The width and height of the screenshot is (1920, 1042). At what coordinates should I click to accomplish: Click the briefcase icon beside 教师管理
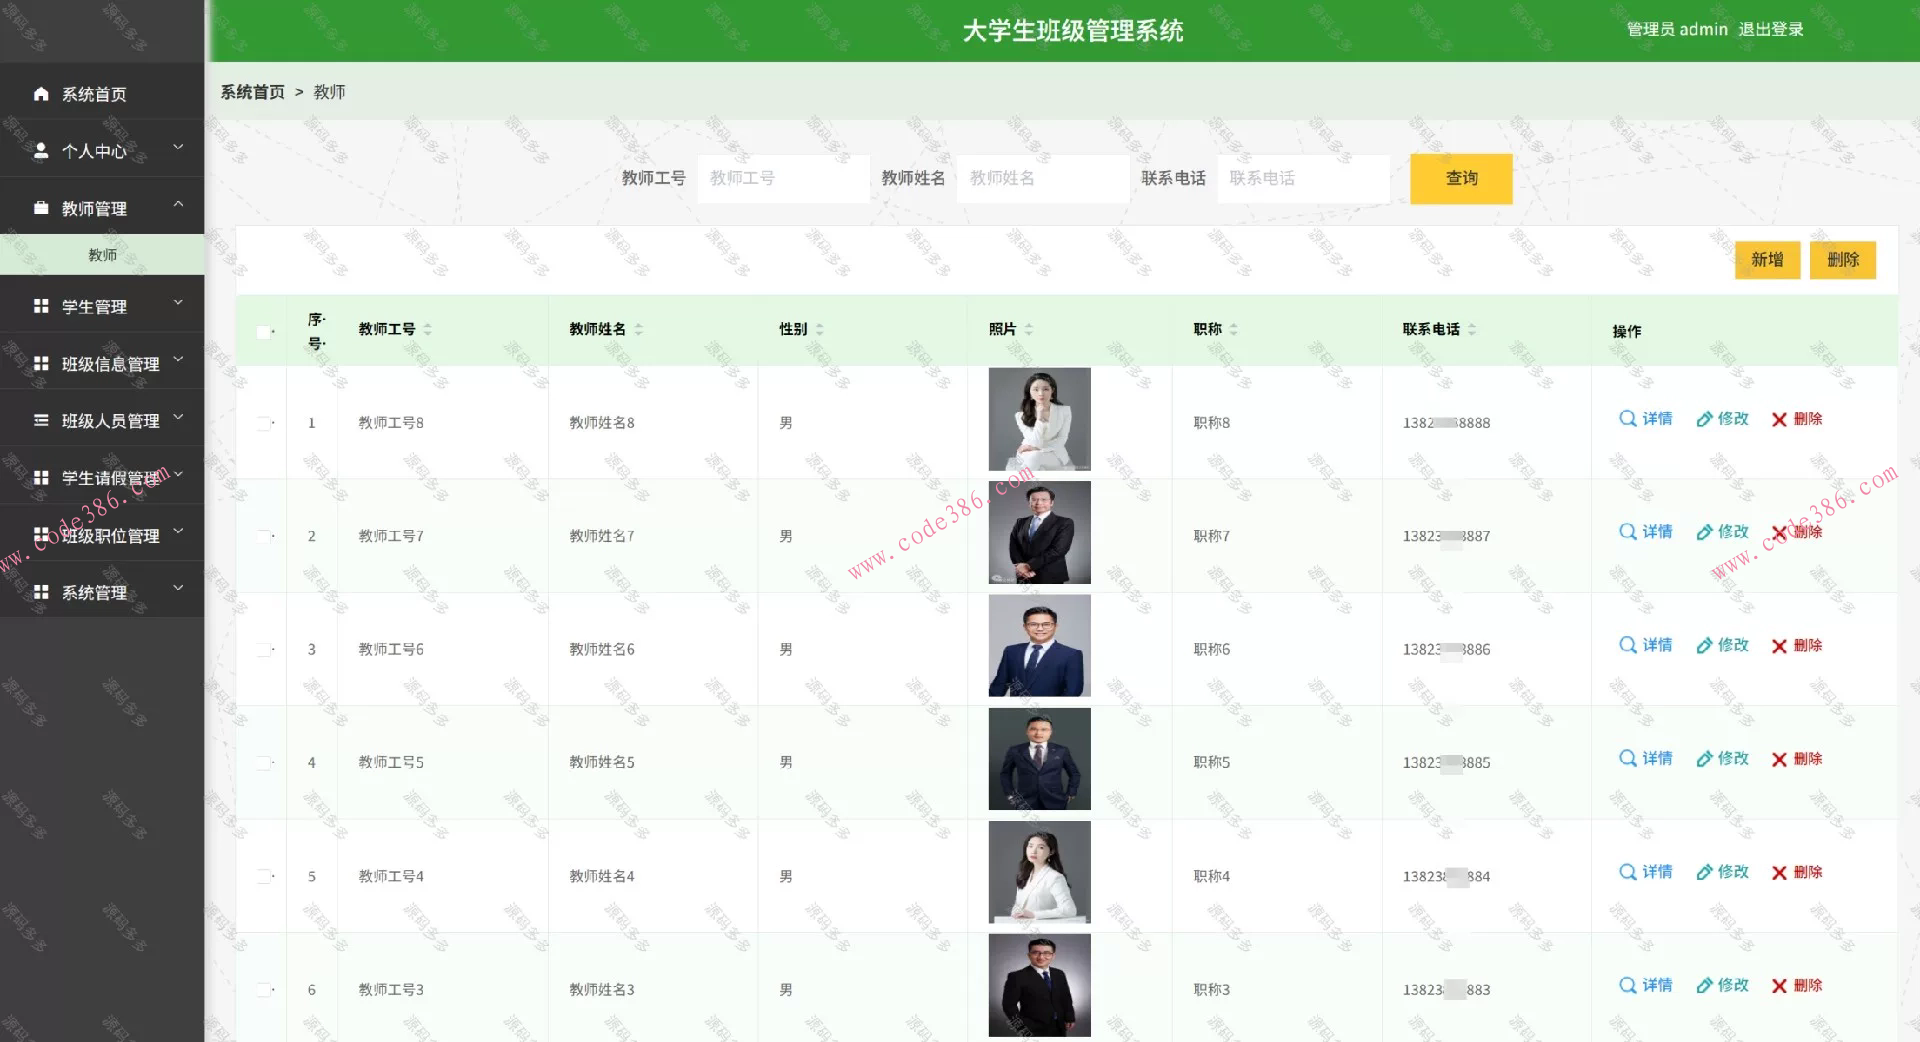41,208
